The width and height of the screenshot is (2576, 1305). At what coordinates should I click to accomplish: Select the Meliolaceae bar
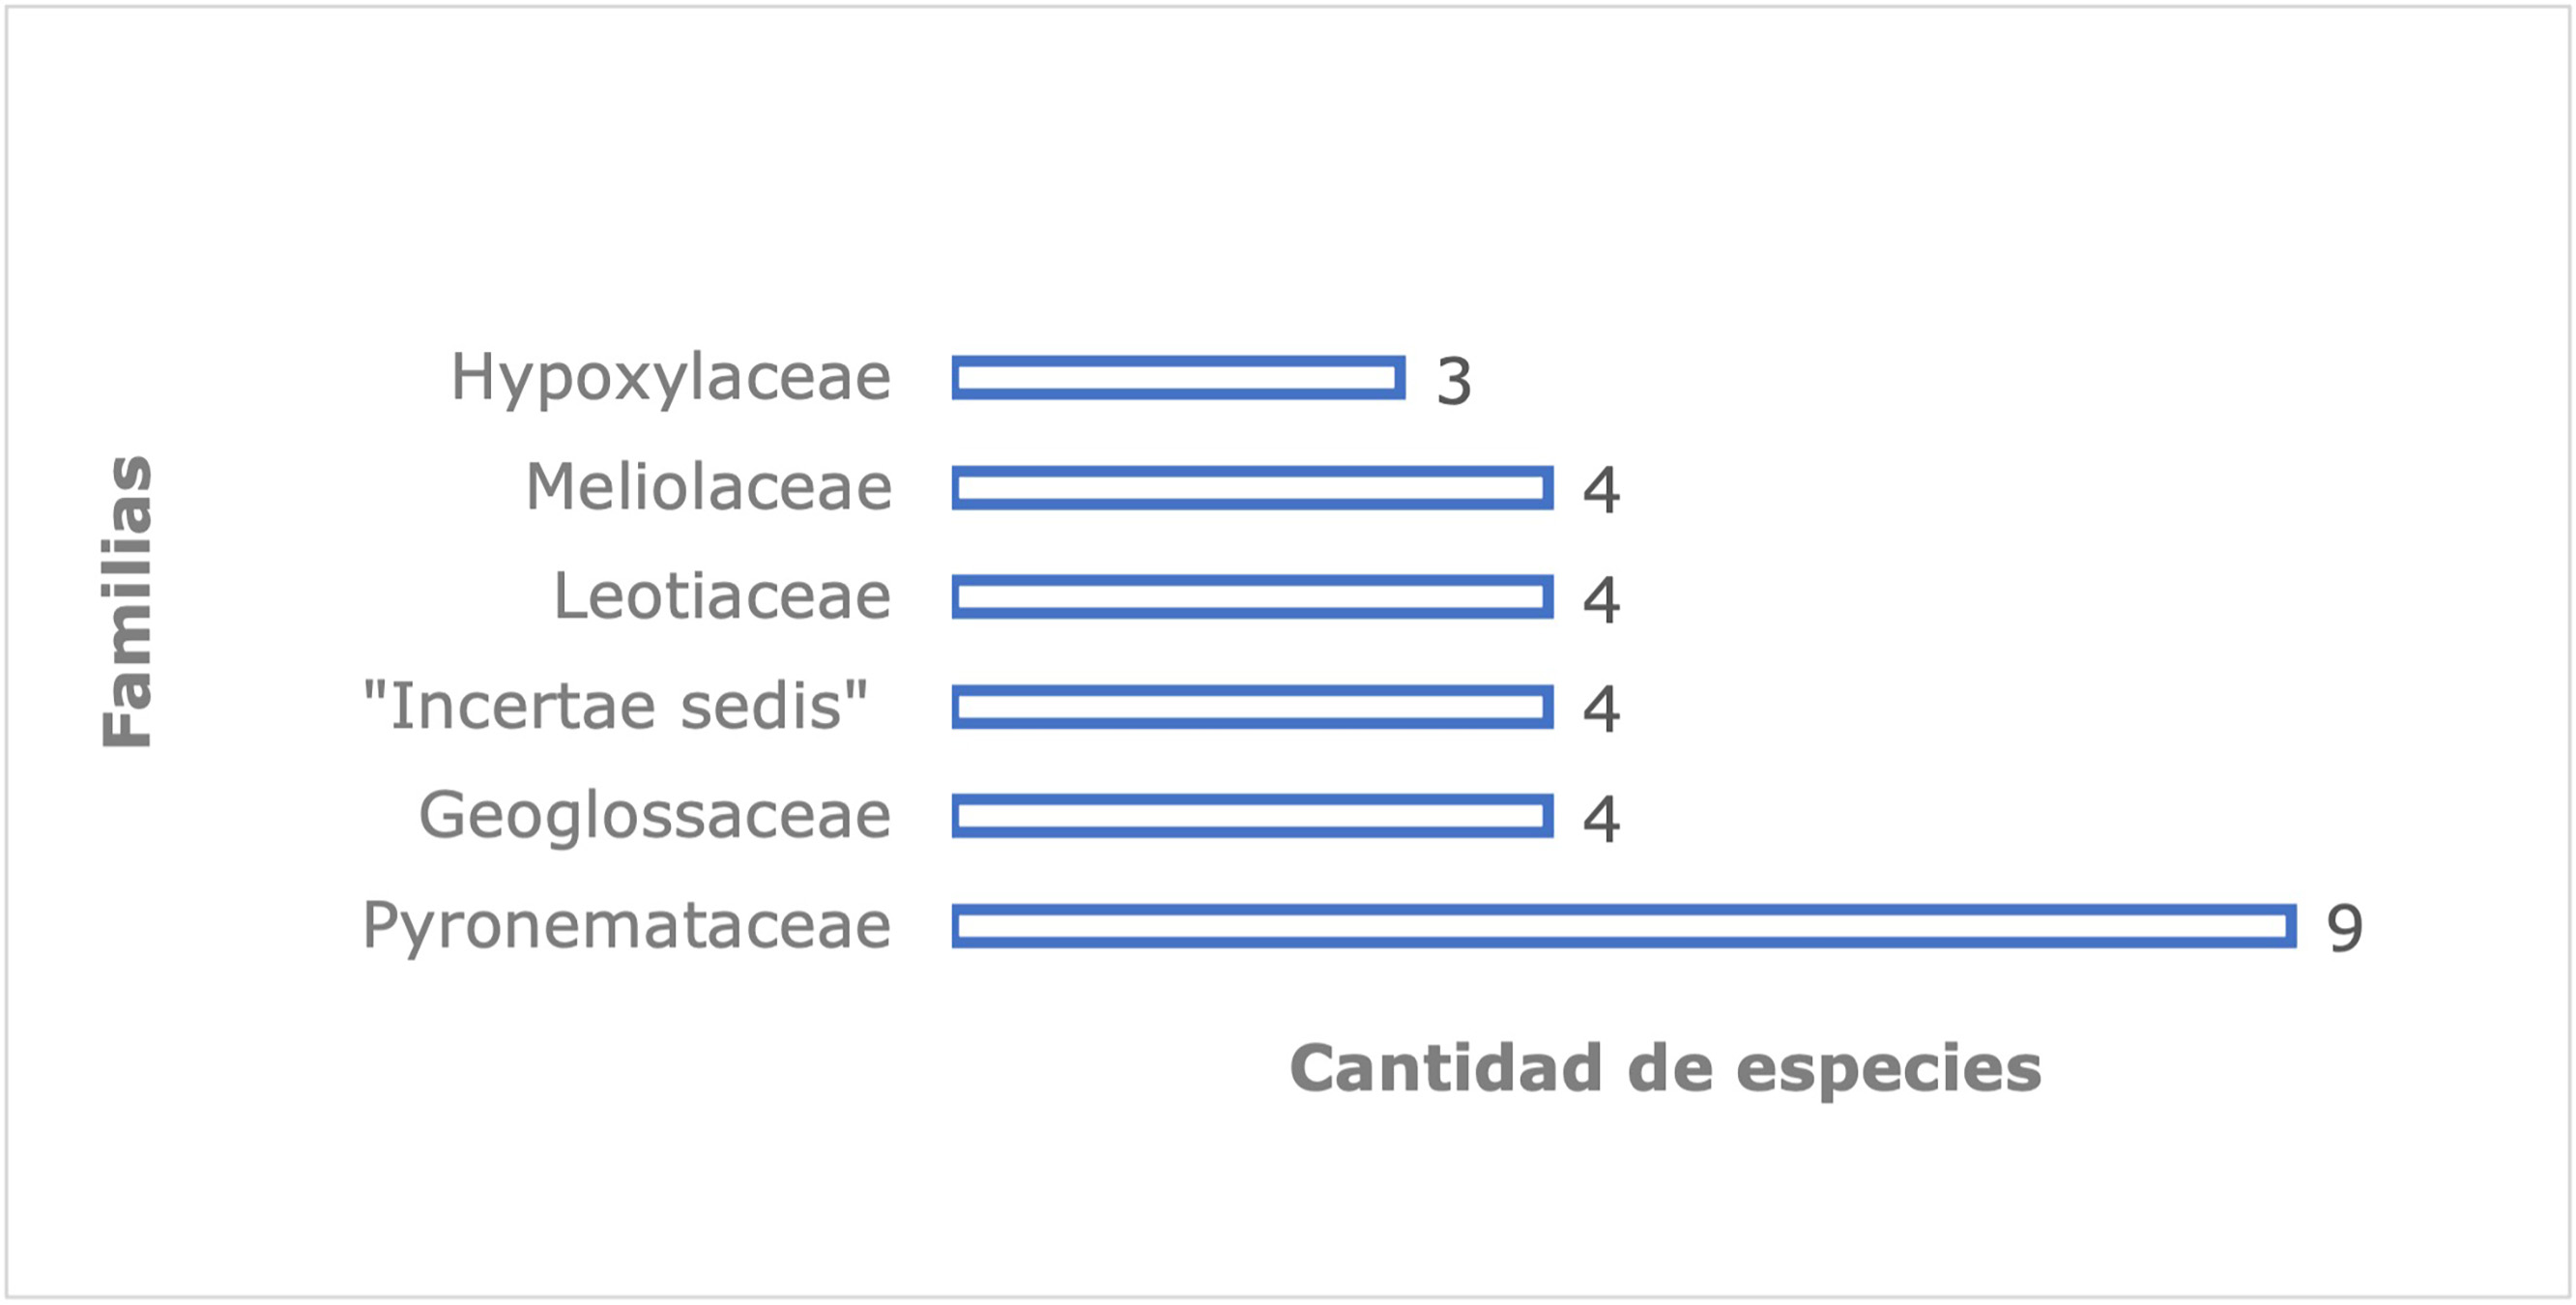[1253, 488]
